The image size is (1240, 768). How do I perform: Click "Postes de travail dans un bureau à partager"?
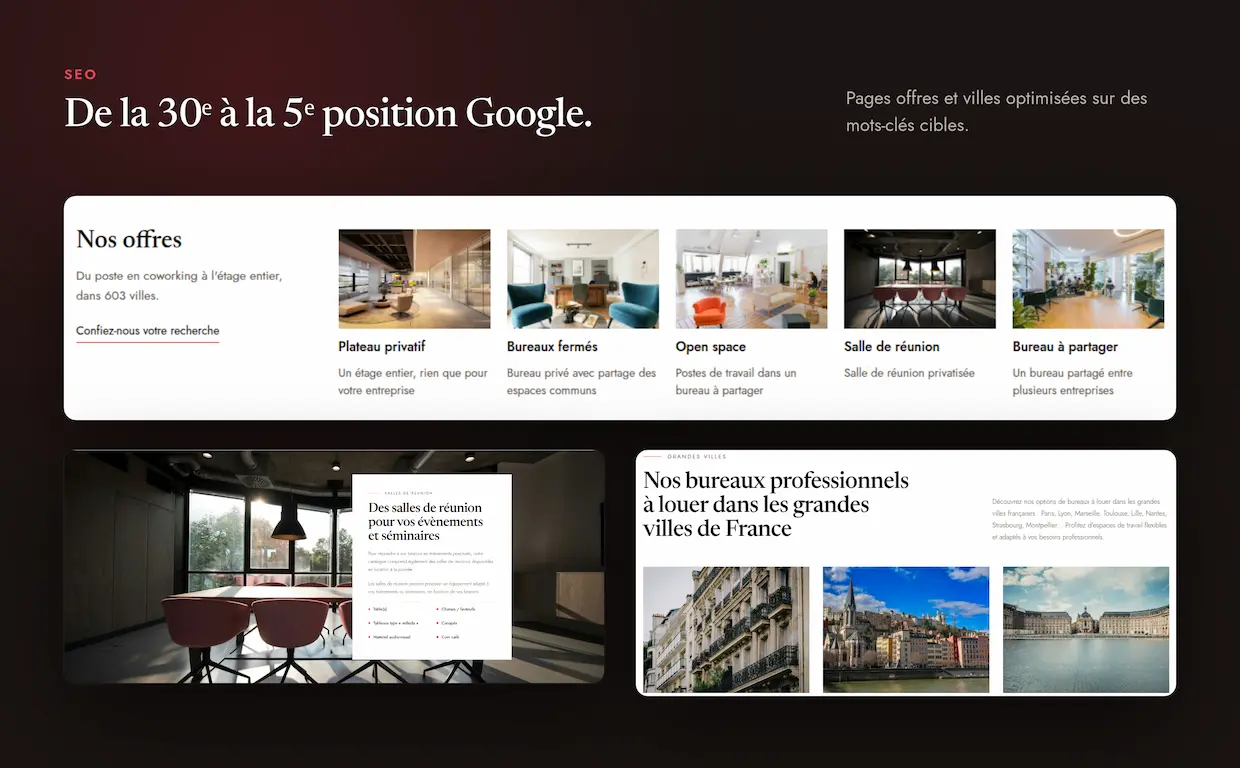pyautogui.click(x=736, y=382)
